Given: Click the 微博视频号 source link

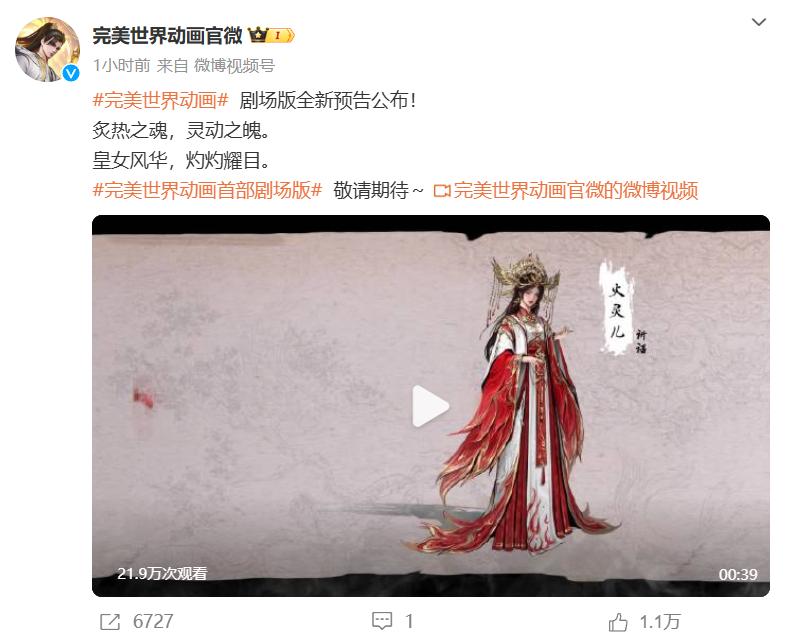Looking at the screenshot, I should [x=234, y=66].
